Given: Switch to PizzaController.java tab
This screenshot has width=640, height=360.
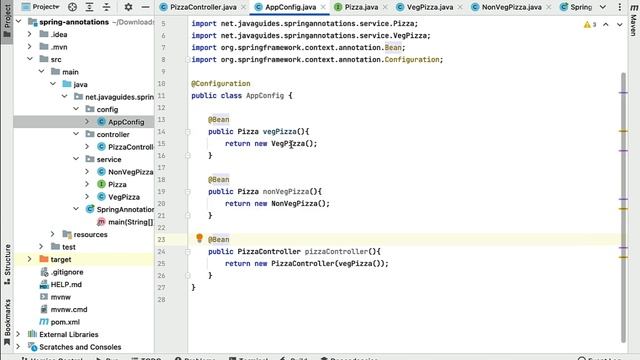Looking at the screenshot, I should [203, 7].
